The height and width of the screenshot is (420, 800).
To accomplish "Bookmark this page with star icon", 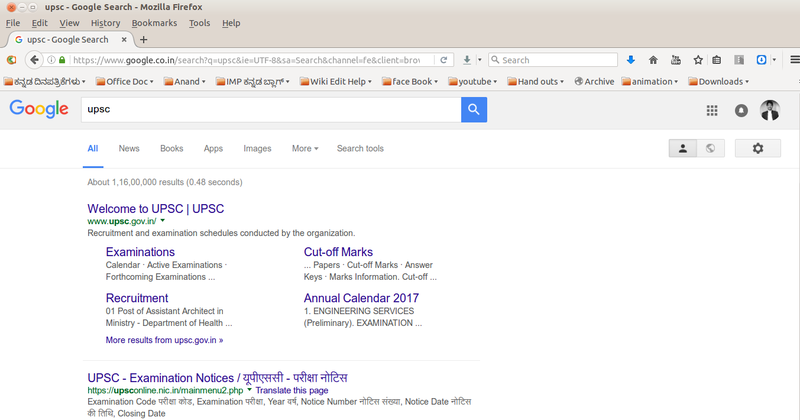I will [698, 60].
